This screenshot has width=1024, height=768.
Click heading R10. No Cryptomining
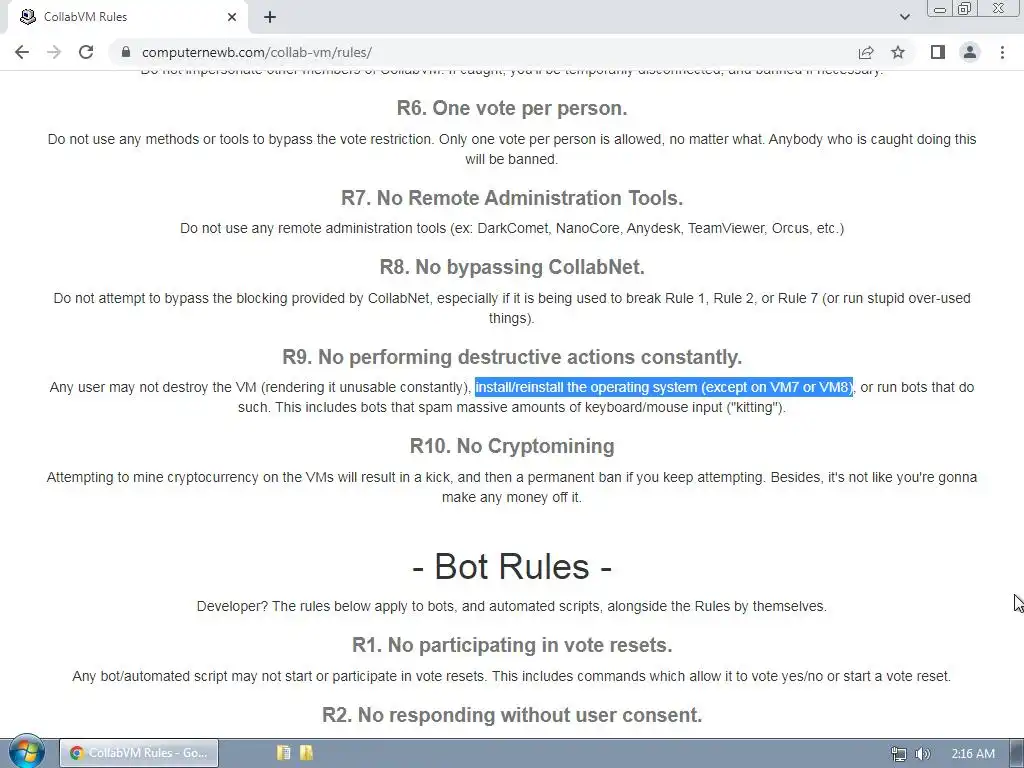click(512, 446)
